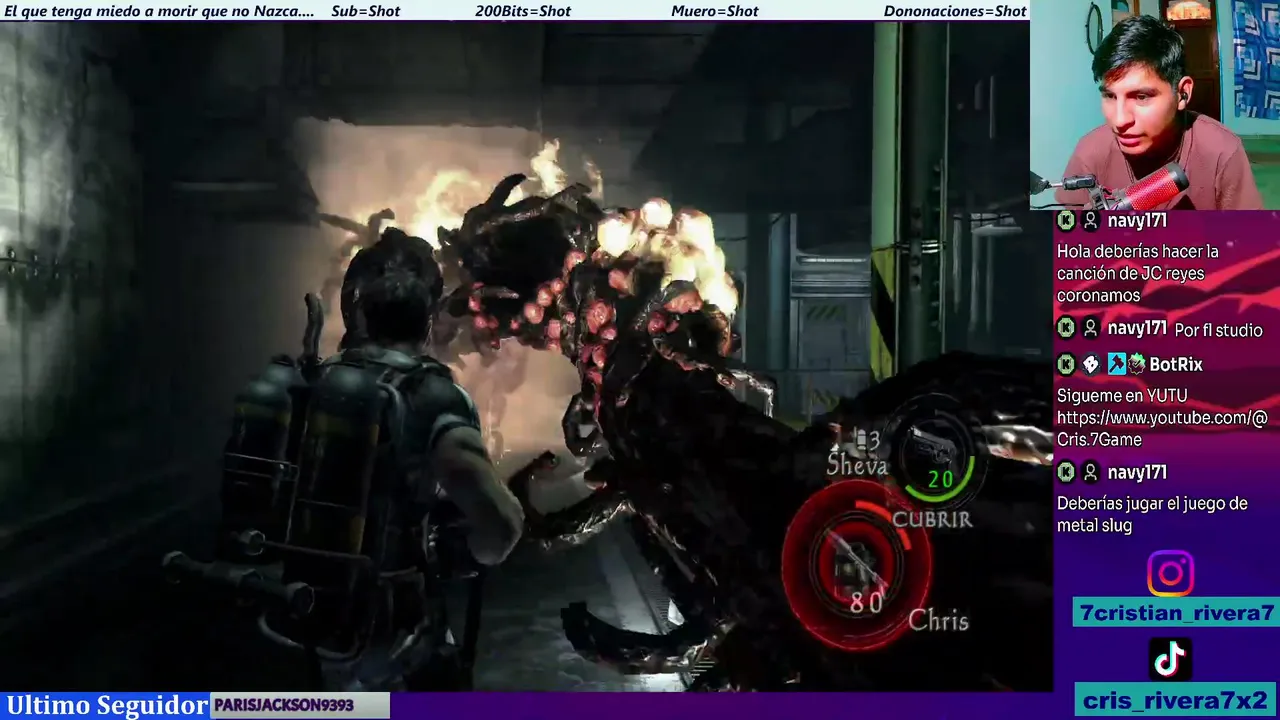This screenshot has height=720, width=1280.
Task: Click the Sheva partner name in HUD
Action: [x=857, y=466]
